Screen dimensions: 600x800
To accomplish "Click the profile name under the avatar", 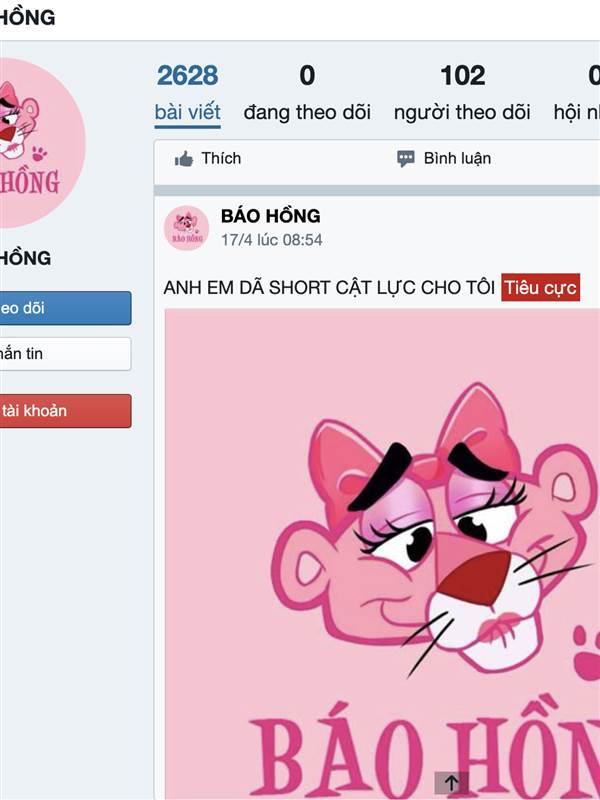I will coord(26,258).
